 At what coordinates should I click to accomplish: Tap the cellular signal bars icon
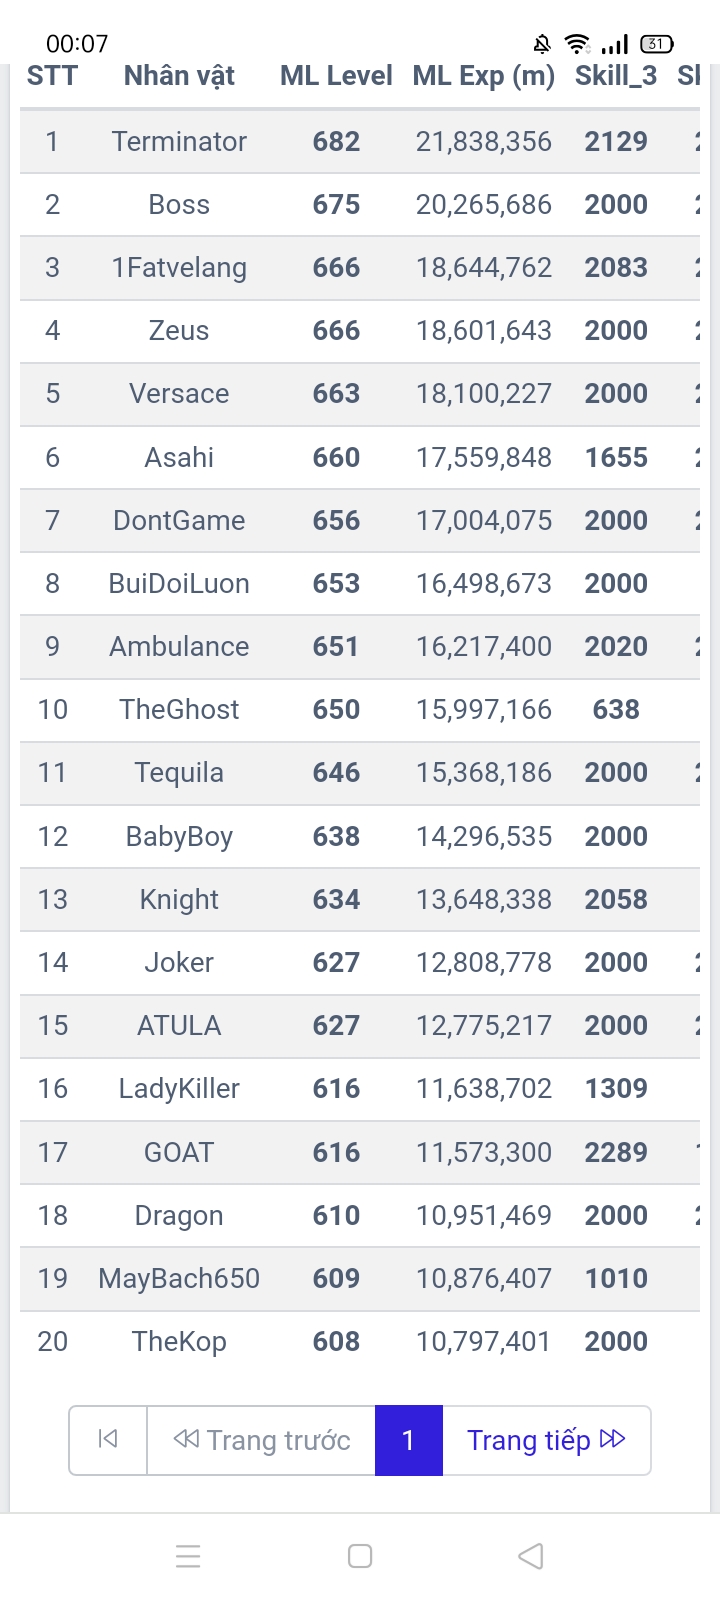(x=615, y=44)
